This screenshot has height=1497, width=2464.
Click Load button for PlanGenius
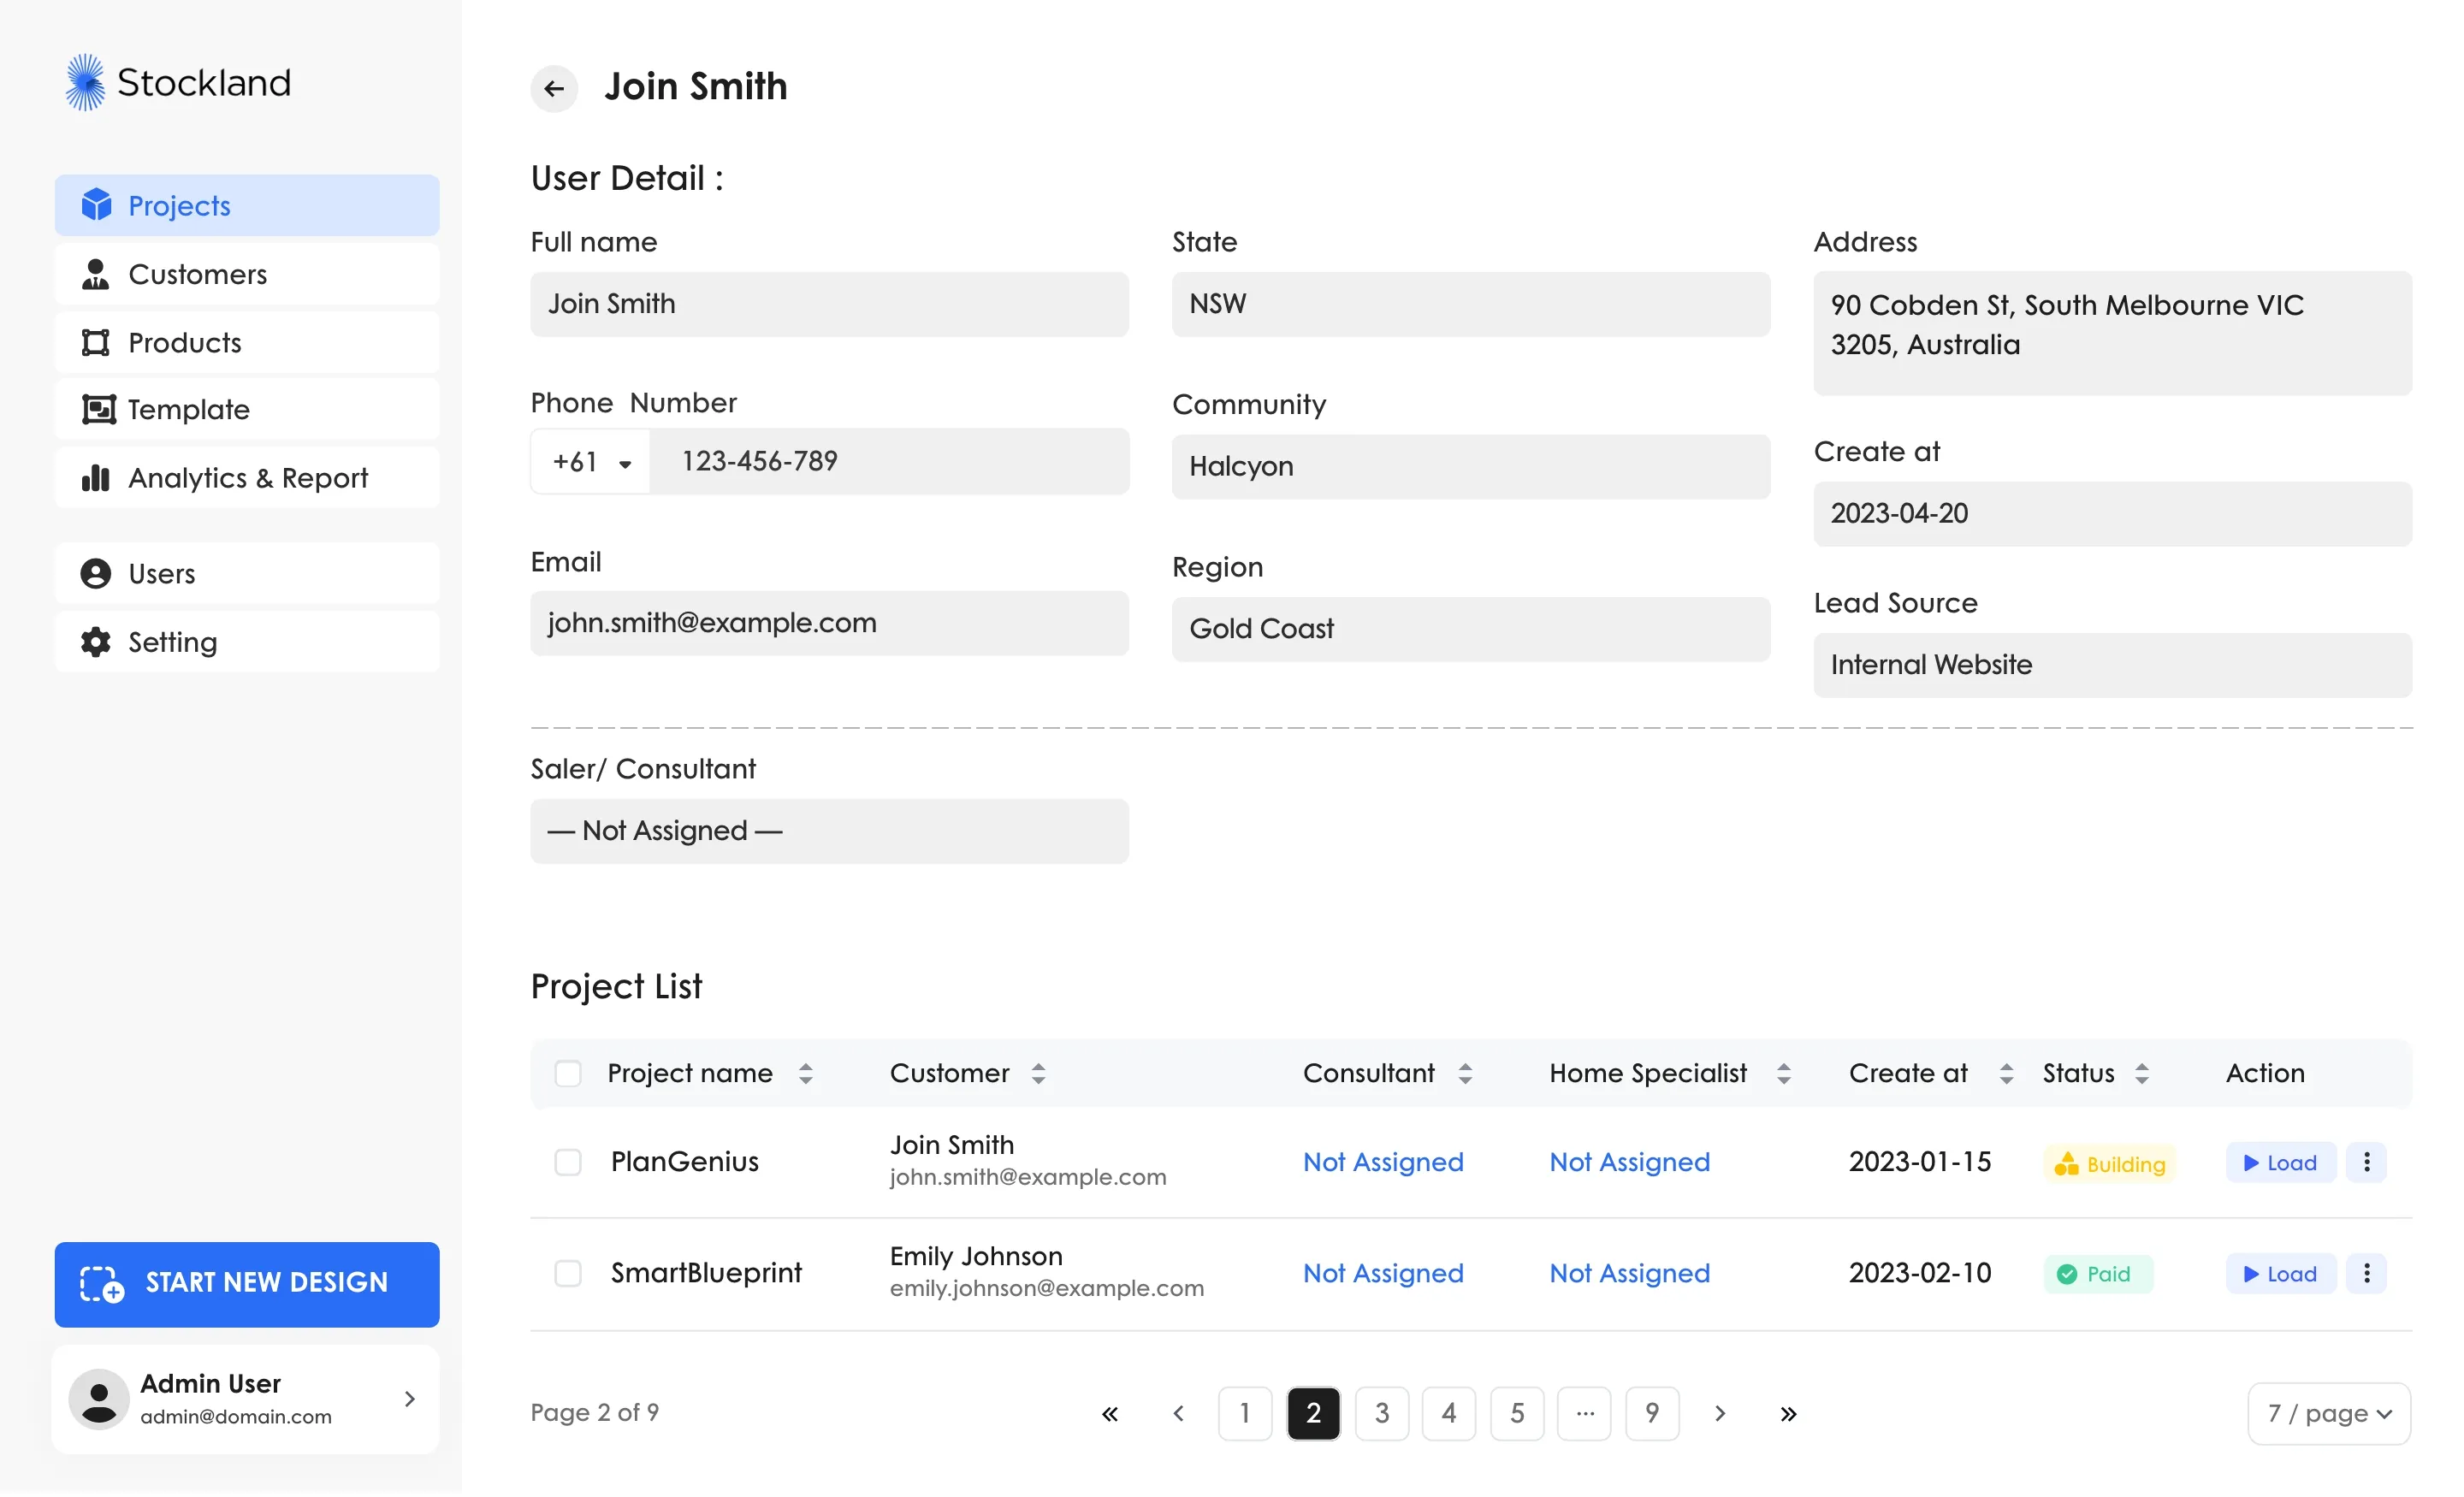(2280, 1162)
